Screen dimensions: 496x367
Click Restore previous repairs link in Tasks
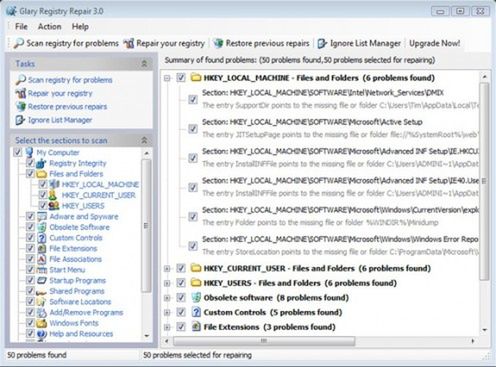[x=67, y=107]
